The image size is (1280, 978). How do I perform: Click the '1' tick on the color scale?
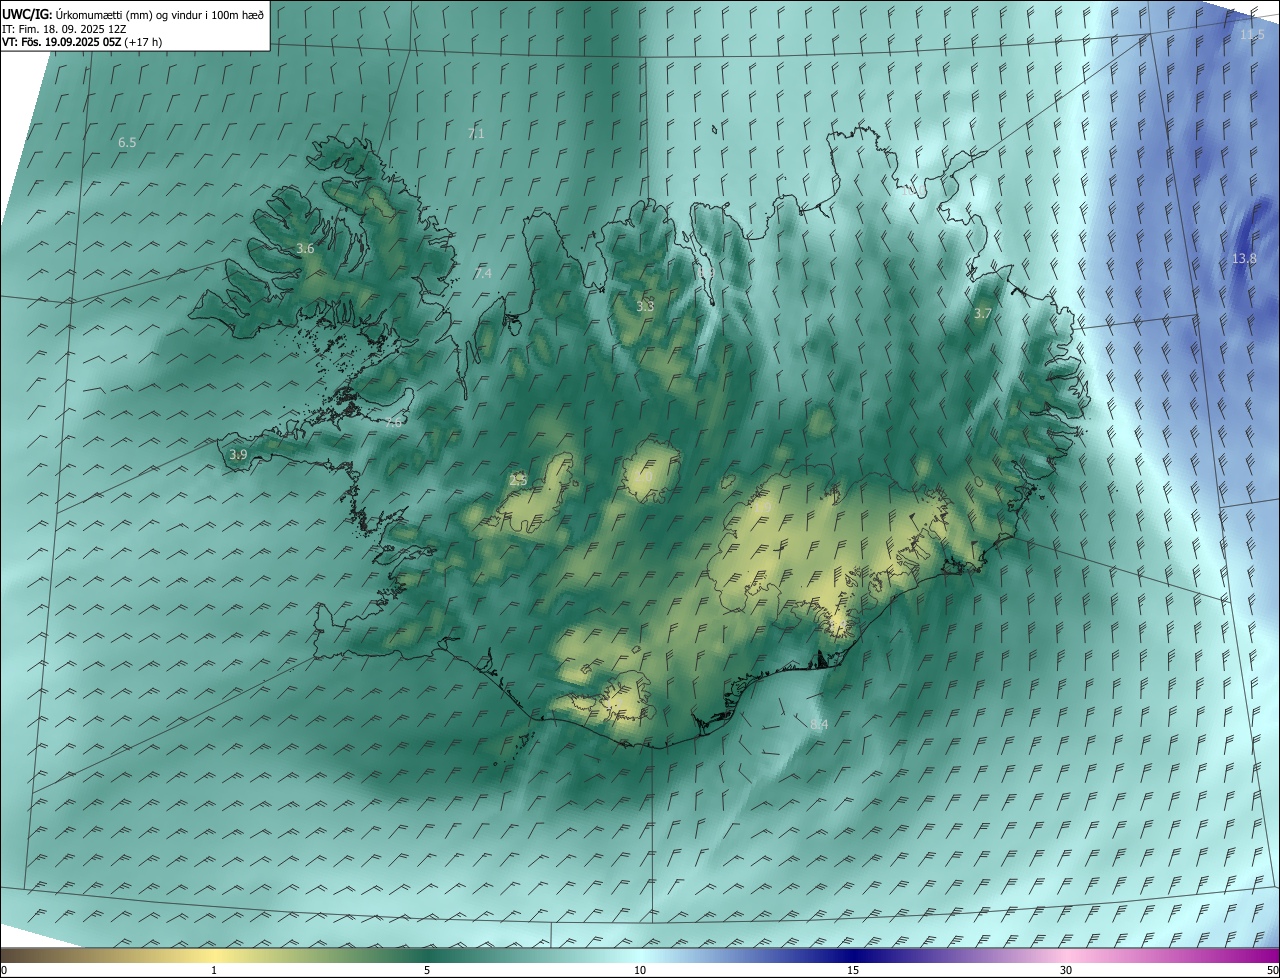click(214, 970)
